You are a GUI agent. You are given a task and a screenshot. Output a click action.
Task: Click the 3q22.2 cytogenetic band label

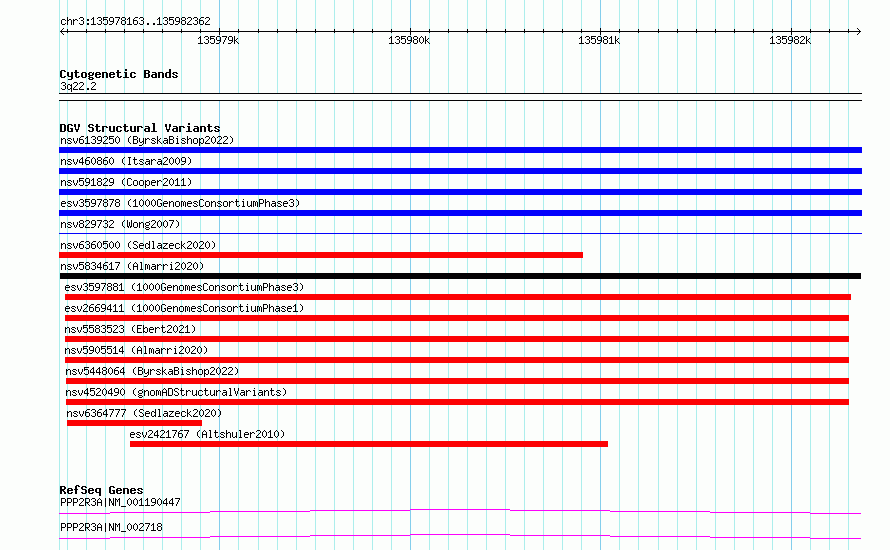pos(78,86)
